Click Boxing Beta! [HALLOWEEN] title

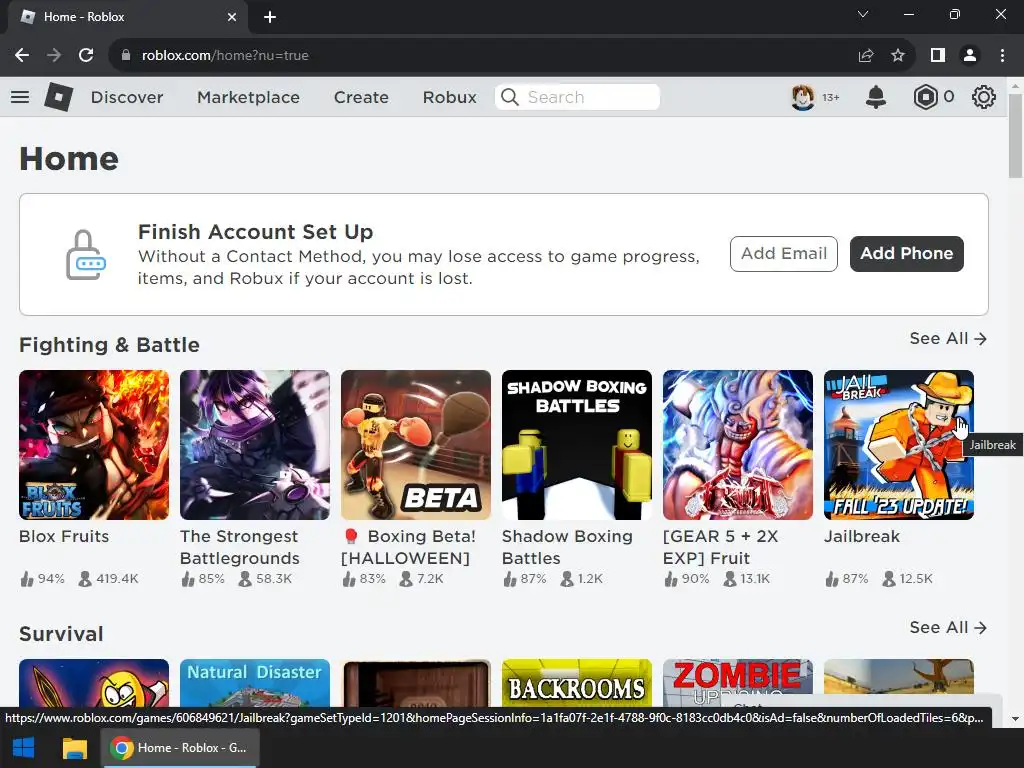[409, 547]
